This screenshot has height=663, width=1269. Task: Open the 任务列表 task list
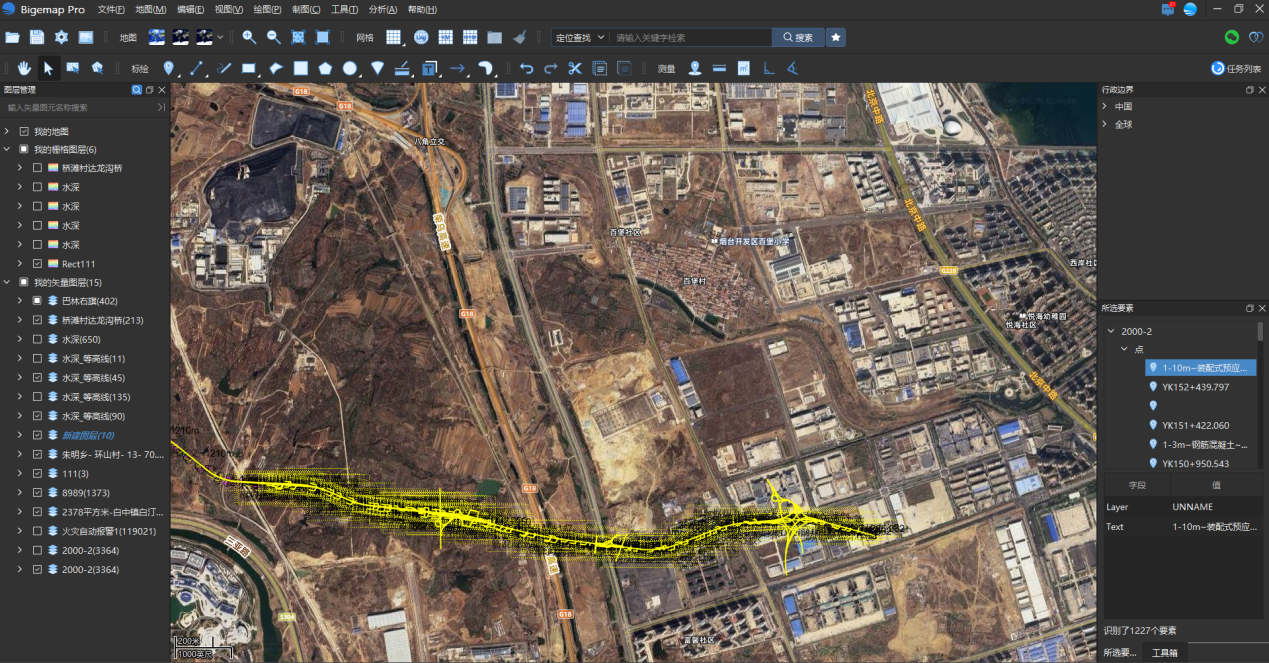pos(1236,69)
